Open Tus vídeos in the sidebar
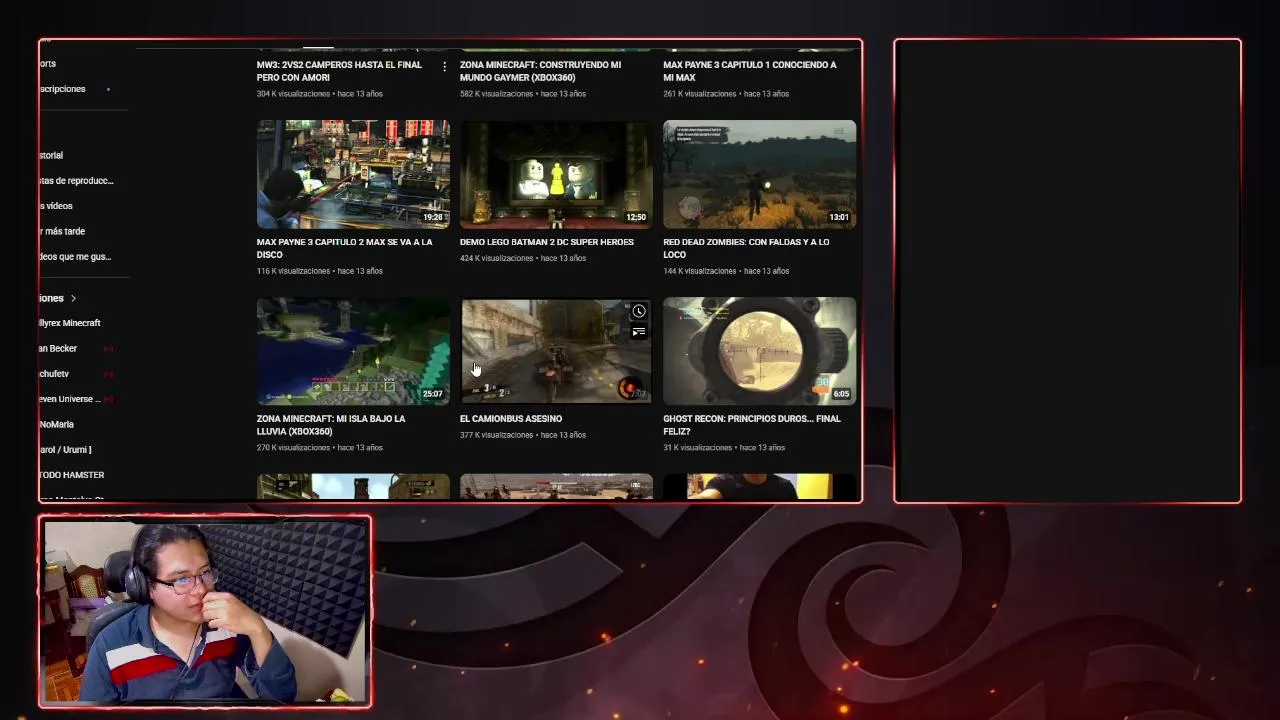This screenshot has width=1280, height=720. pos(57,206)
